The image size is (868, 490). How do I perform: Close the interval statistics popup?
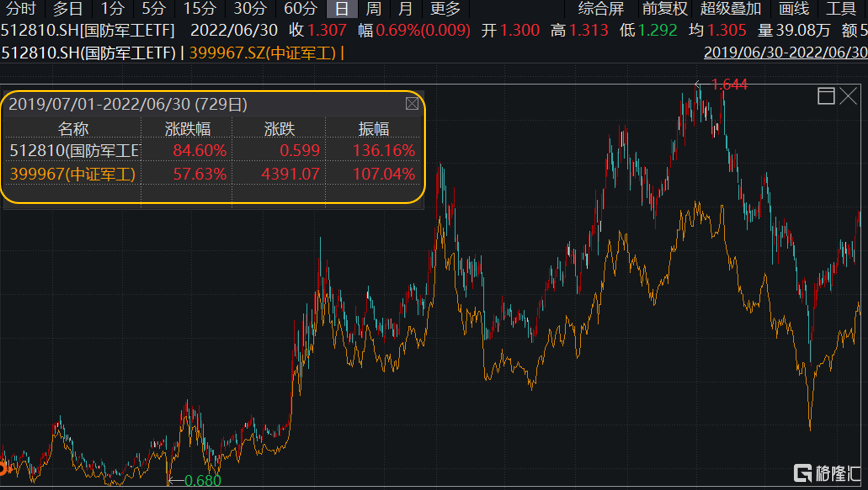pos(412,104)
